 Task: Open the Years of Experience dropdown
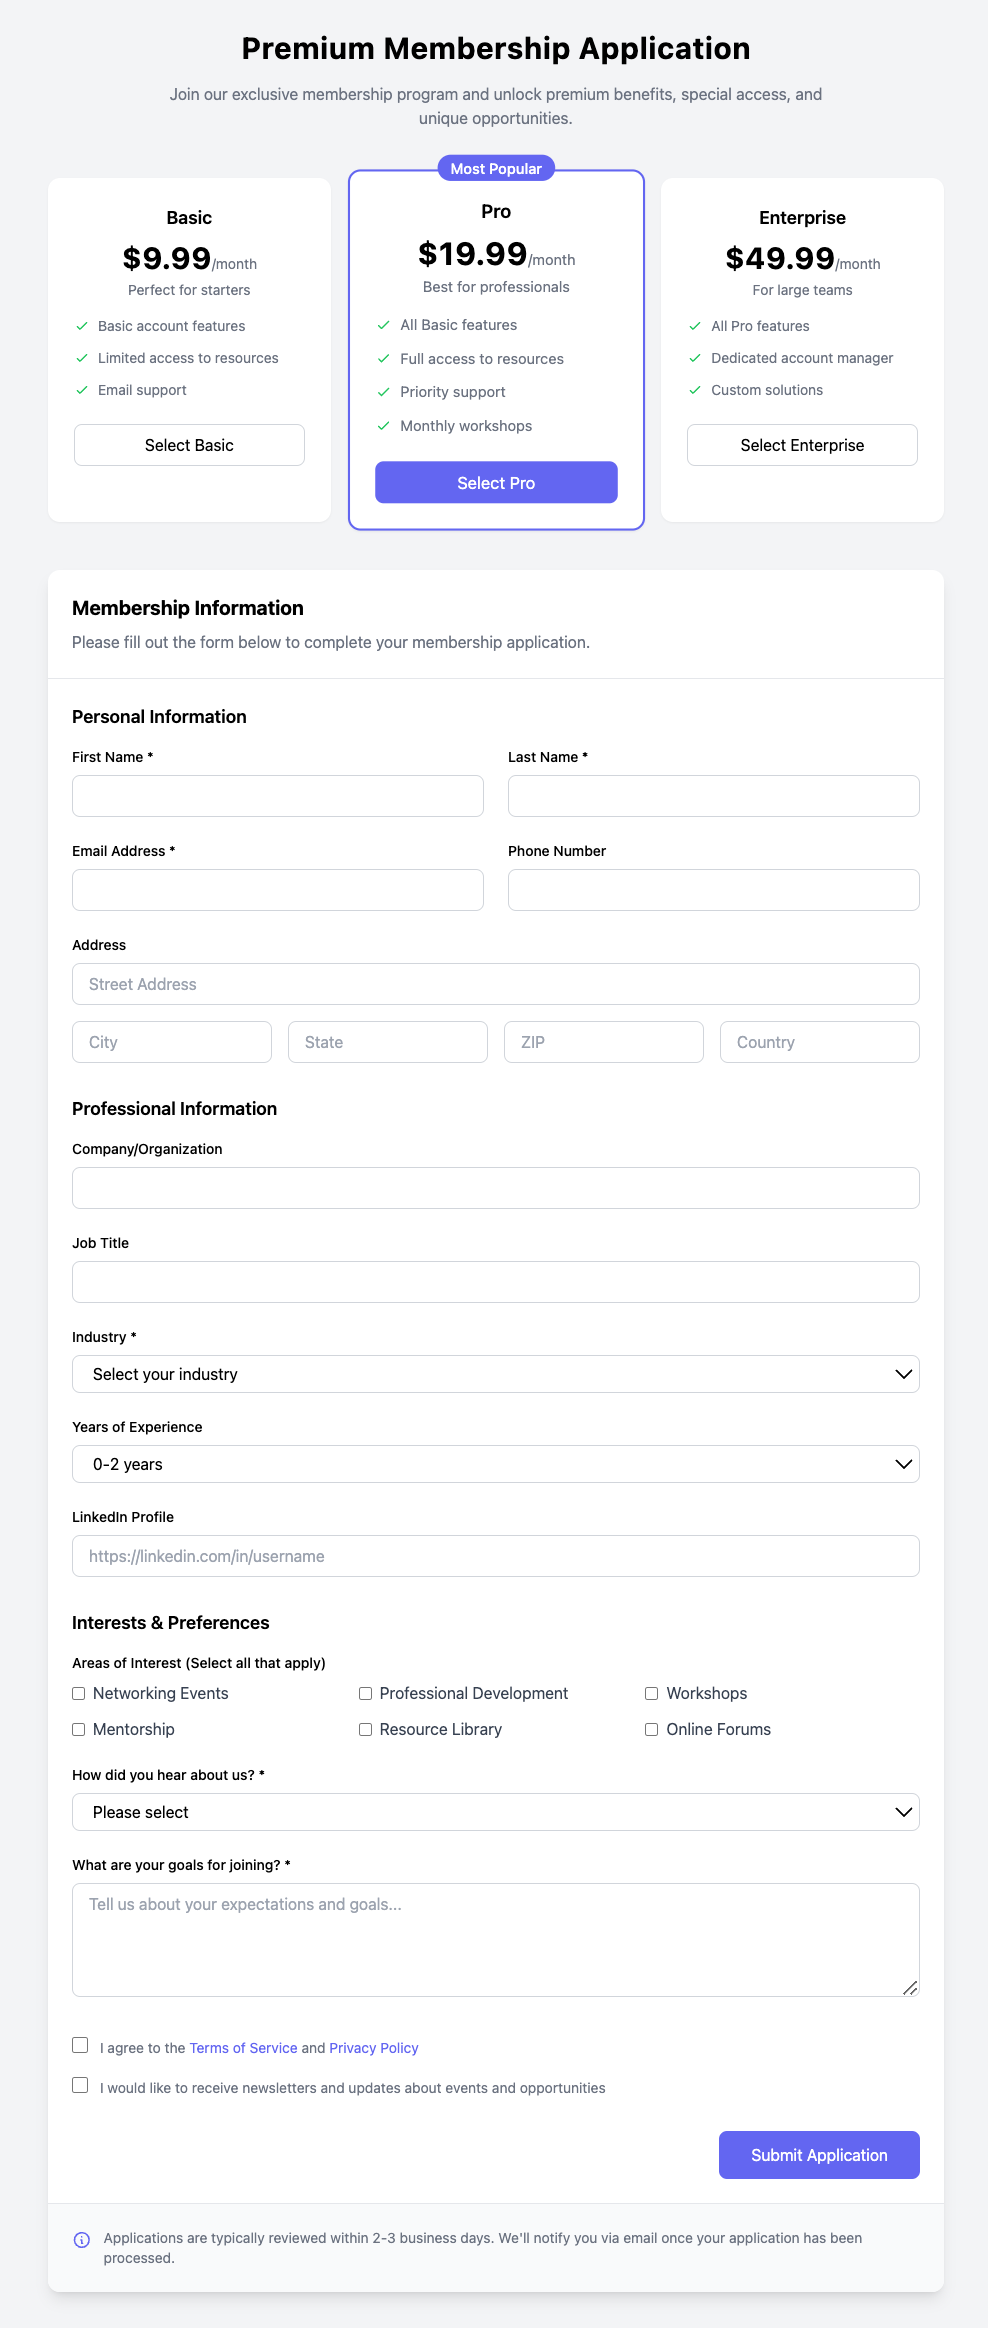coord(496,1464)
